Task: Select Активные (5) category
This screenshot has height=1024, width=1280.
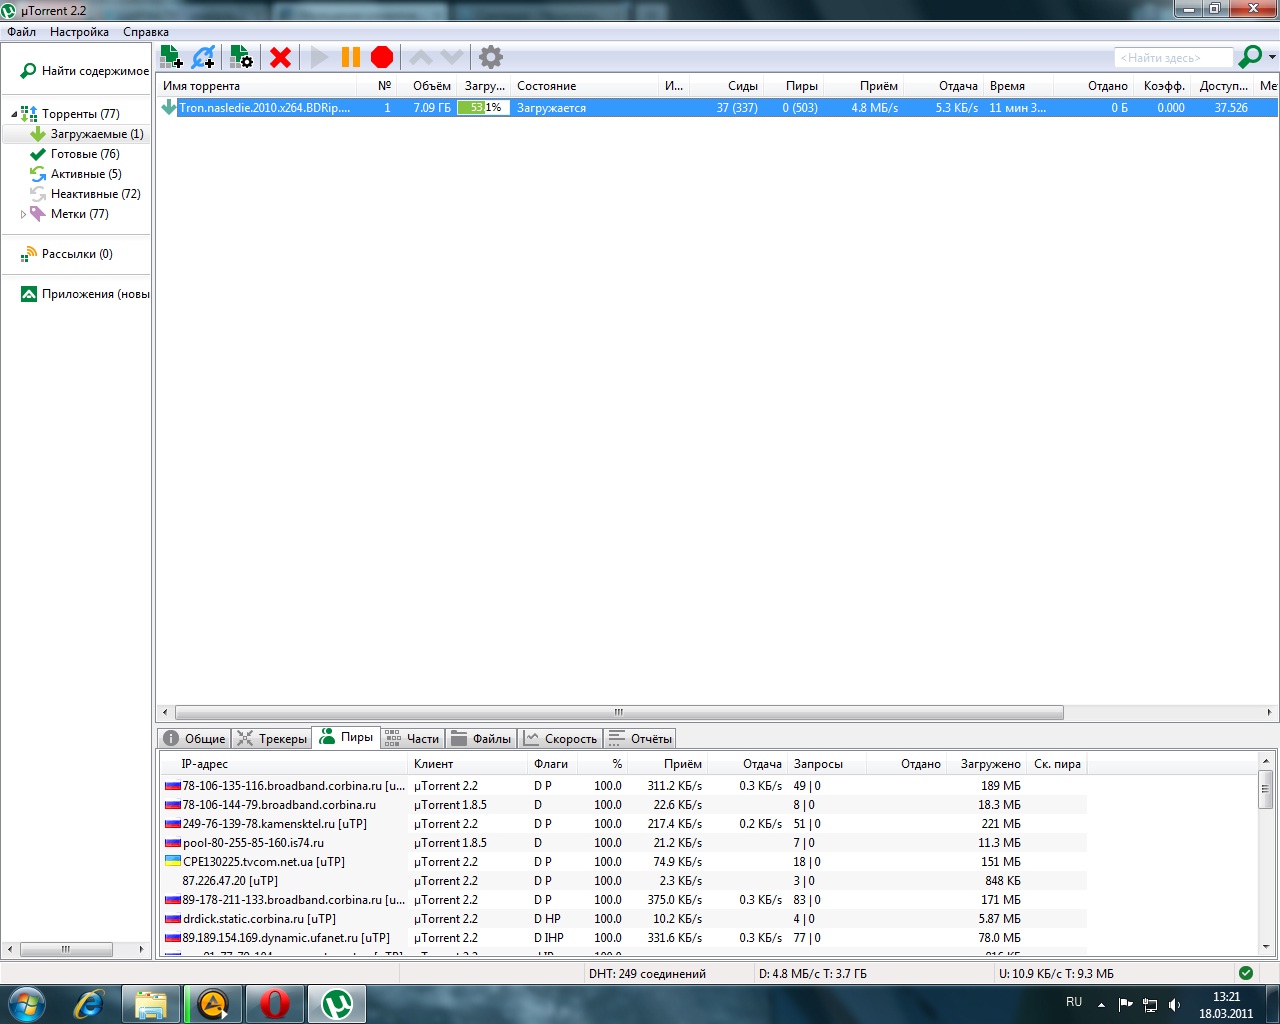Action: pyautogui.click(x=76, y=174)
